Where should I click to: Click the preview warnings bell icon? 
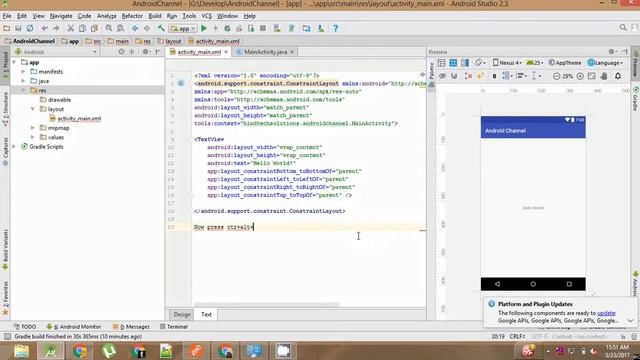pyautogui.click(x=618, y=76)
